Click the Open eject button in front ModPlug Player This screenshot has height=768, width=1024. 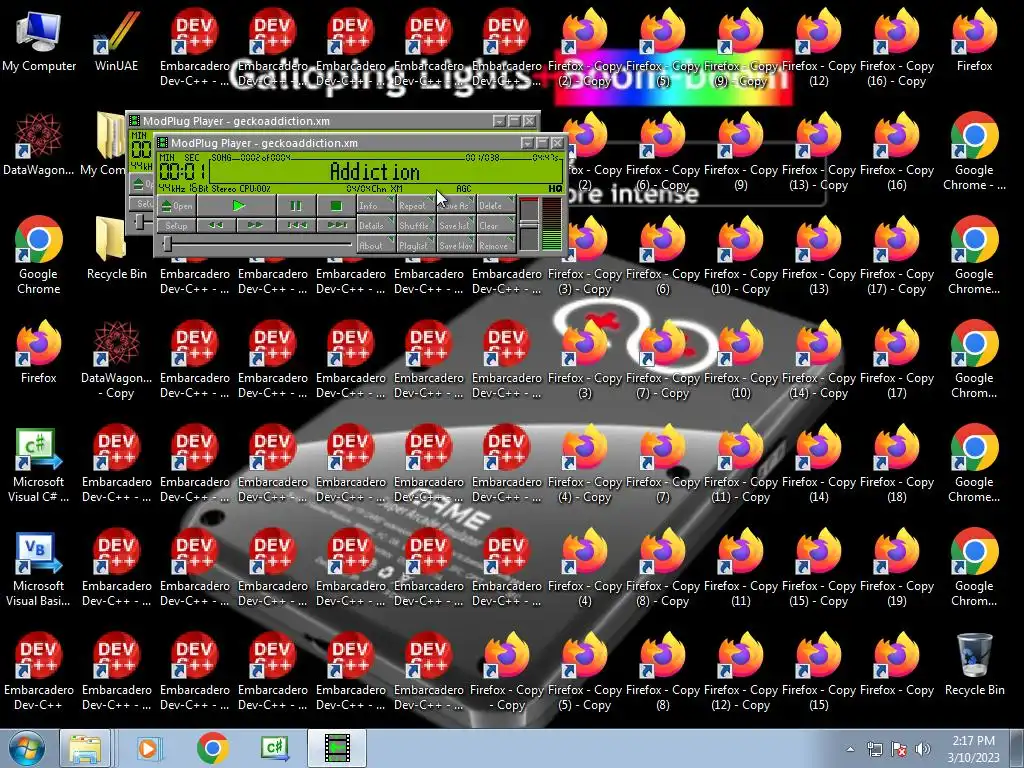click(x=176, y=206)
